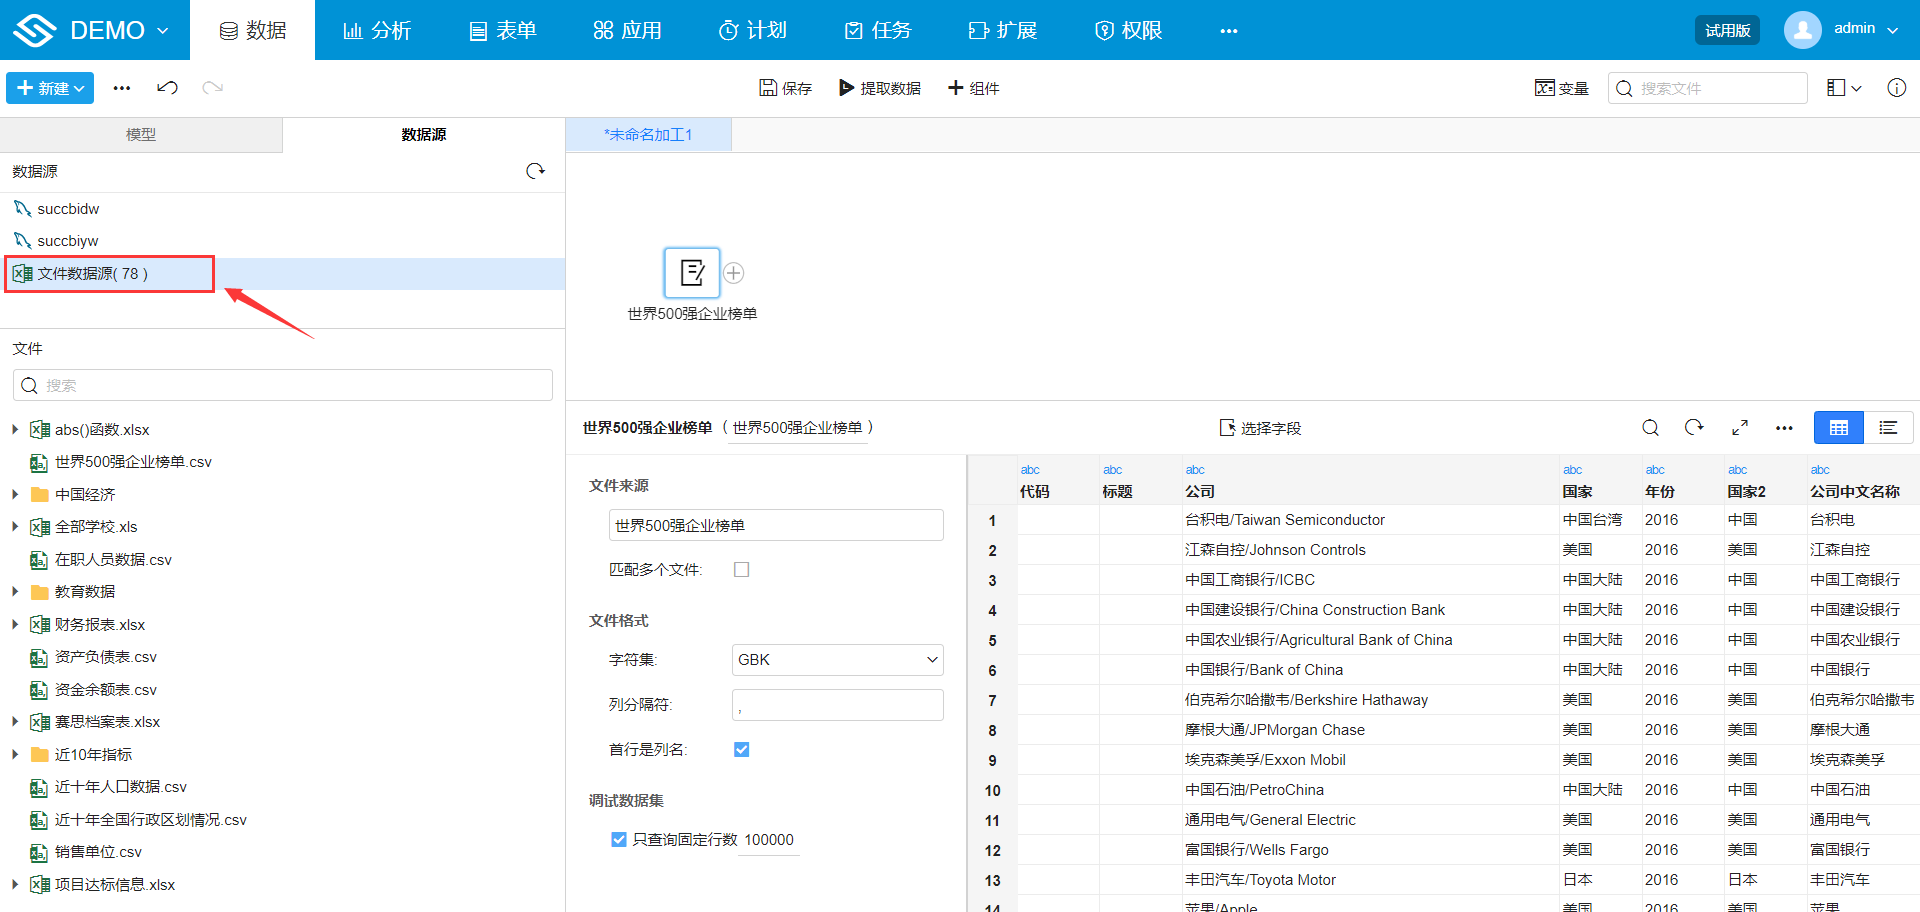1920x912 pixels.
Task: Click the 提取数据 button
Action: pyautogui.click(x=880, y=88)
